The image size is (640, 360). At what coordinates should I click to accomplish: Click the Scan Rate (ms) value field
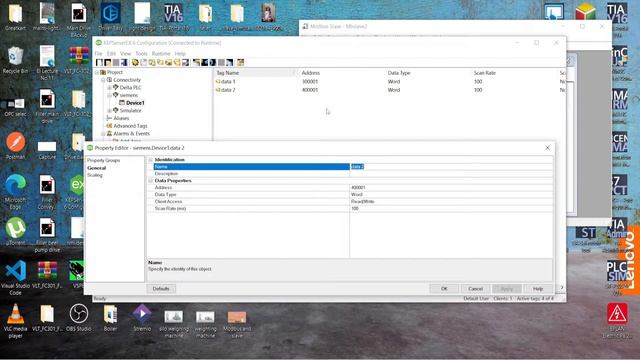451,209
